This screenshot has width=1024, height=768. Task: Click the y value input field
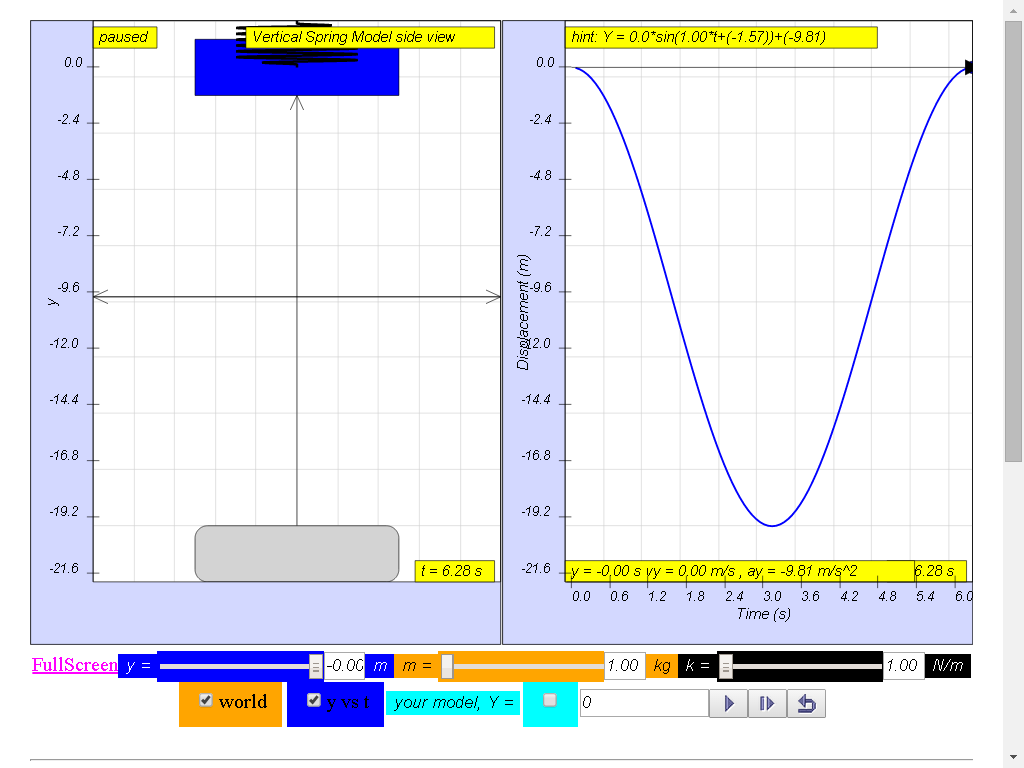click(x=344, y=665)
